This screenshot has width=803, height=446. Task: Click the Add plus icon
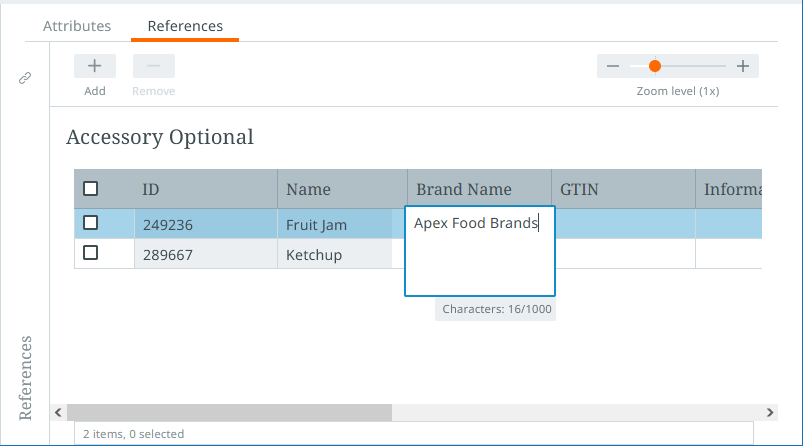tap(95, 66)
